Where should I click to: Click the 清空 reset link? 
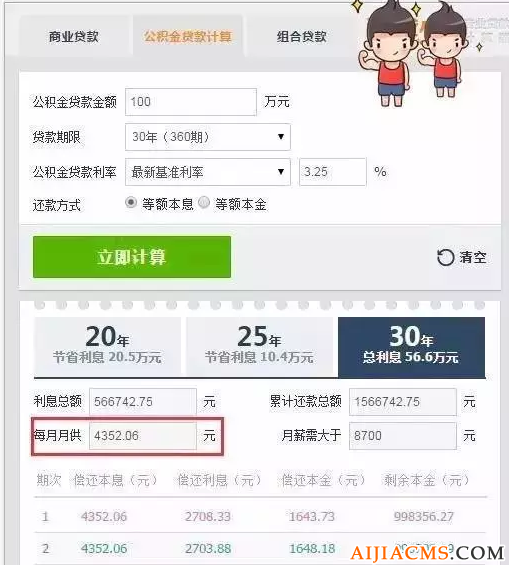click(x=473, y=257)
